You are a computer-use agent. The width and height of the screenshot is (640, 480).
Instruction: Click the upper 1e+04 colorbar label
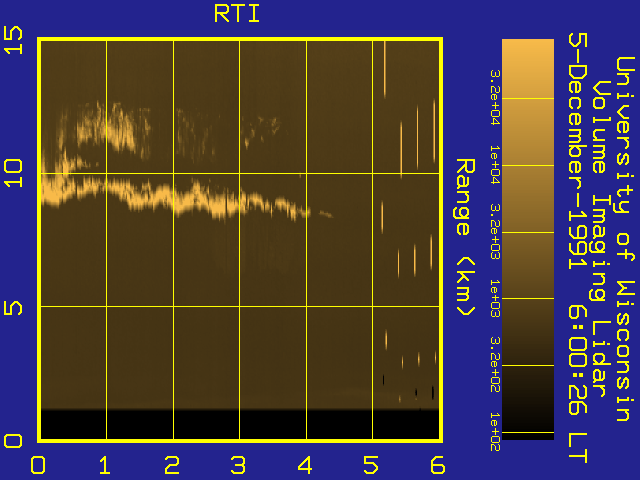(495, 164)
